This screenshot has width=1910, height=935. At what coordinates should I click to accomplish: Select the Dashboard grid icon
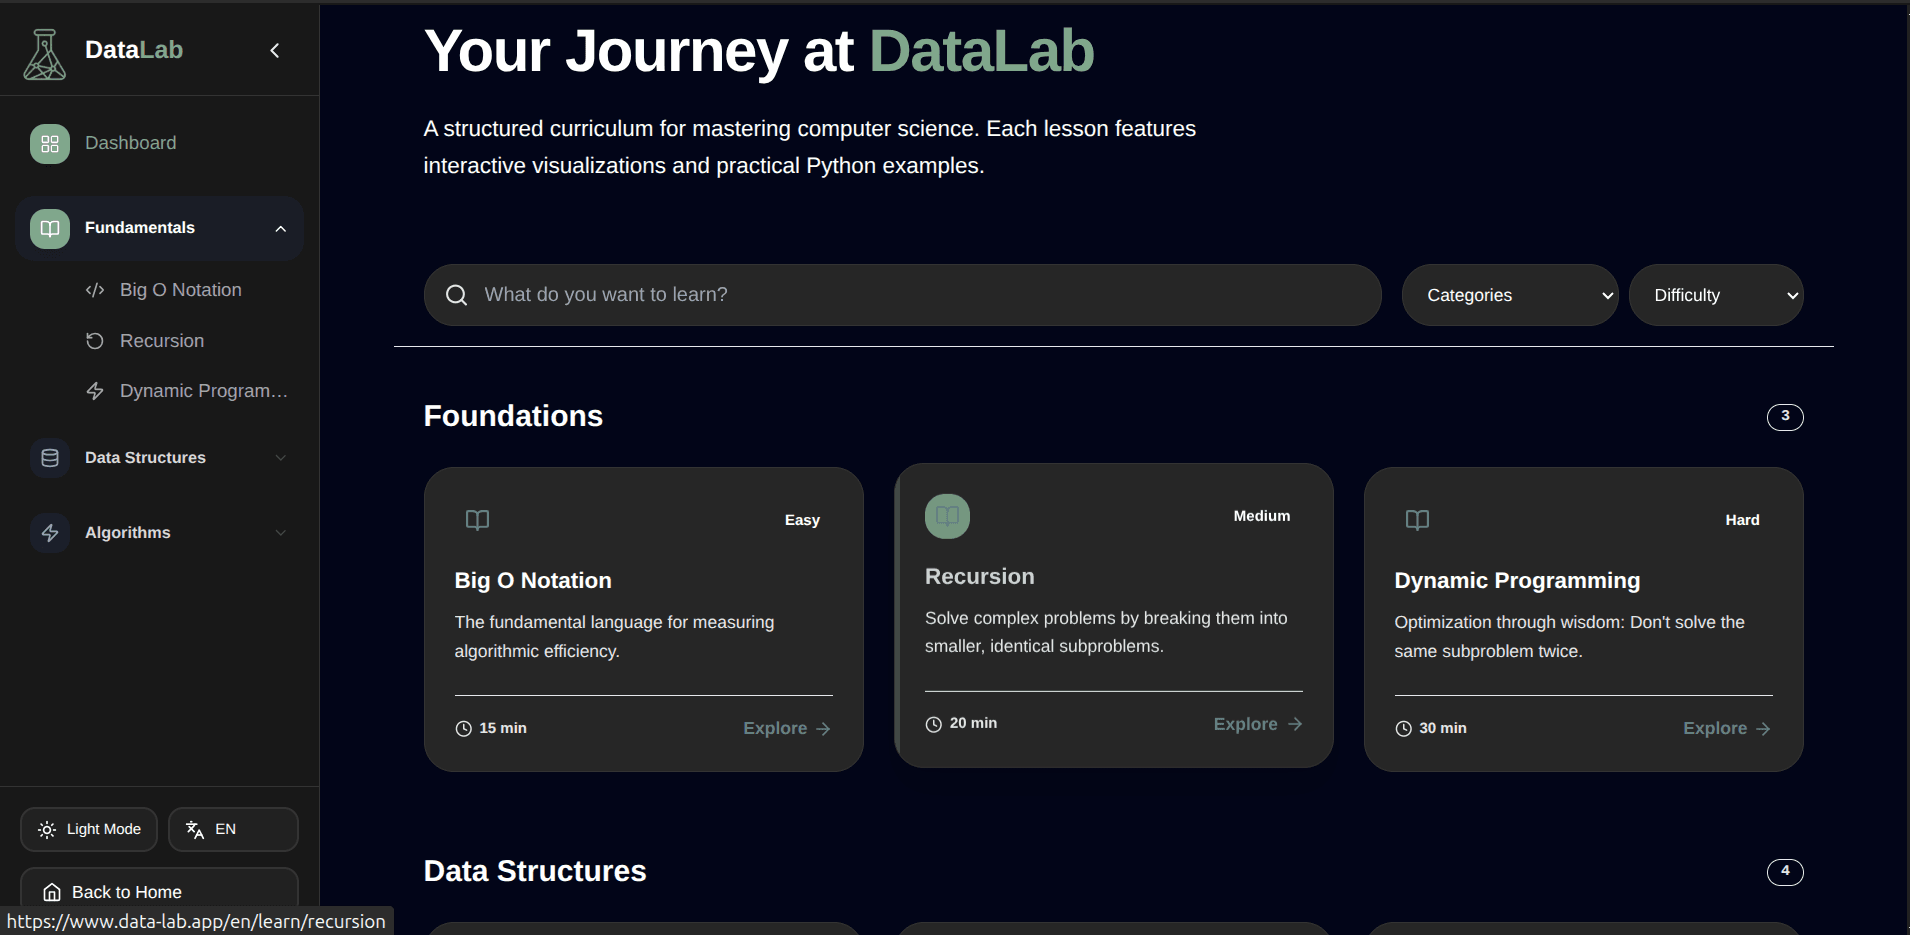point(49,143)
